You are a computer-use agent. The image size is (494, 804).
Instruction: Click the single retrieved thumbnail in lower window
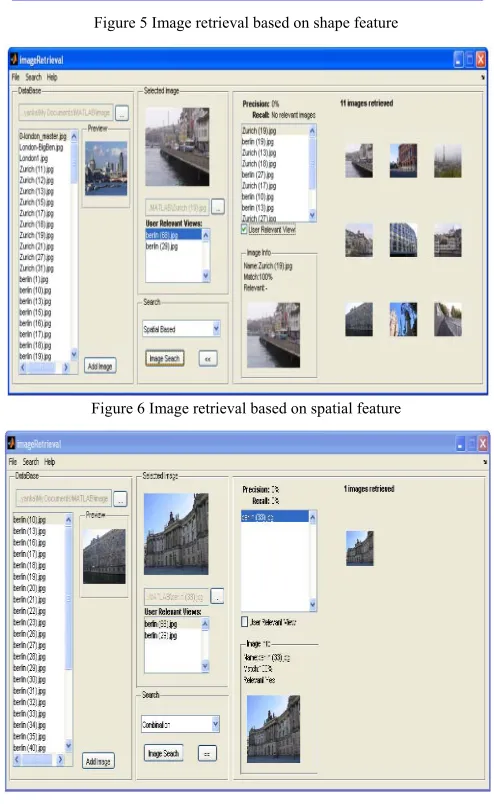(360, 548)
